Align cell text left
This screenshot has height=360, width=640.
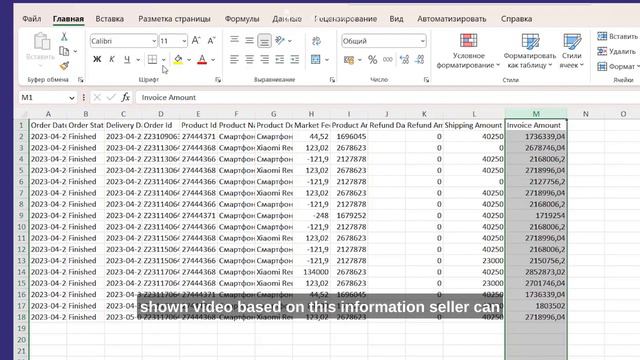click(234, 60)
